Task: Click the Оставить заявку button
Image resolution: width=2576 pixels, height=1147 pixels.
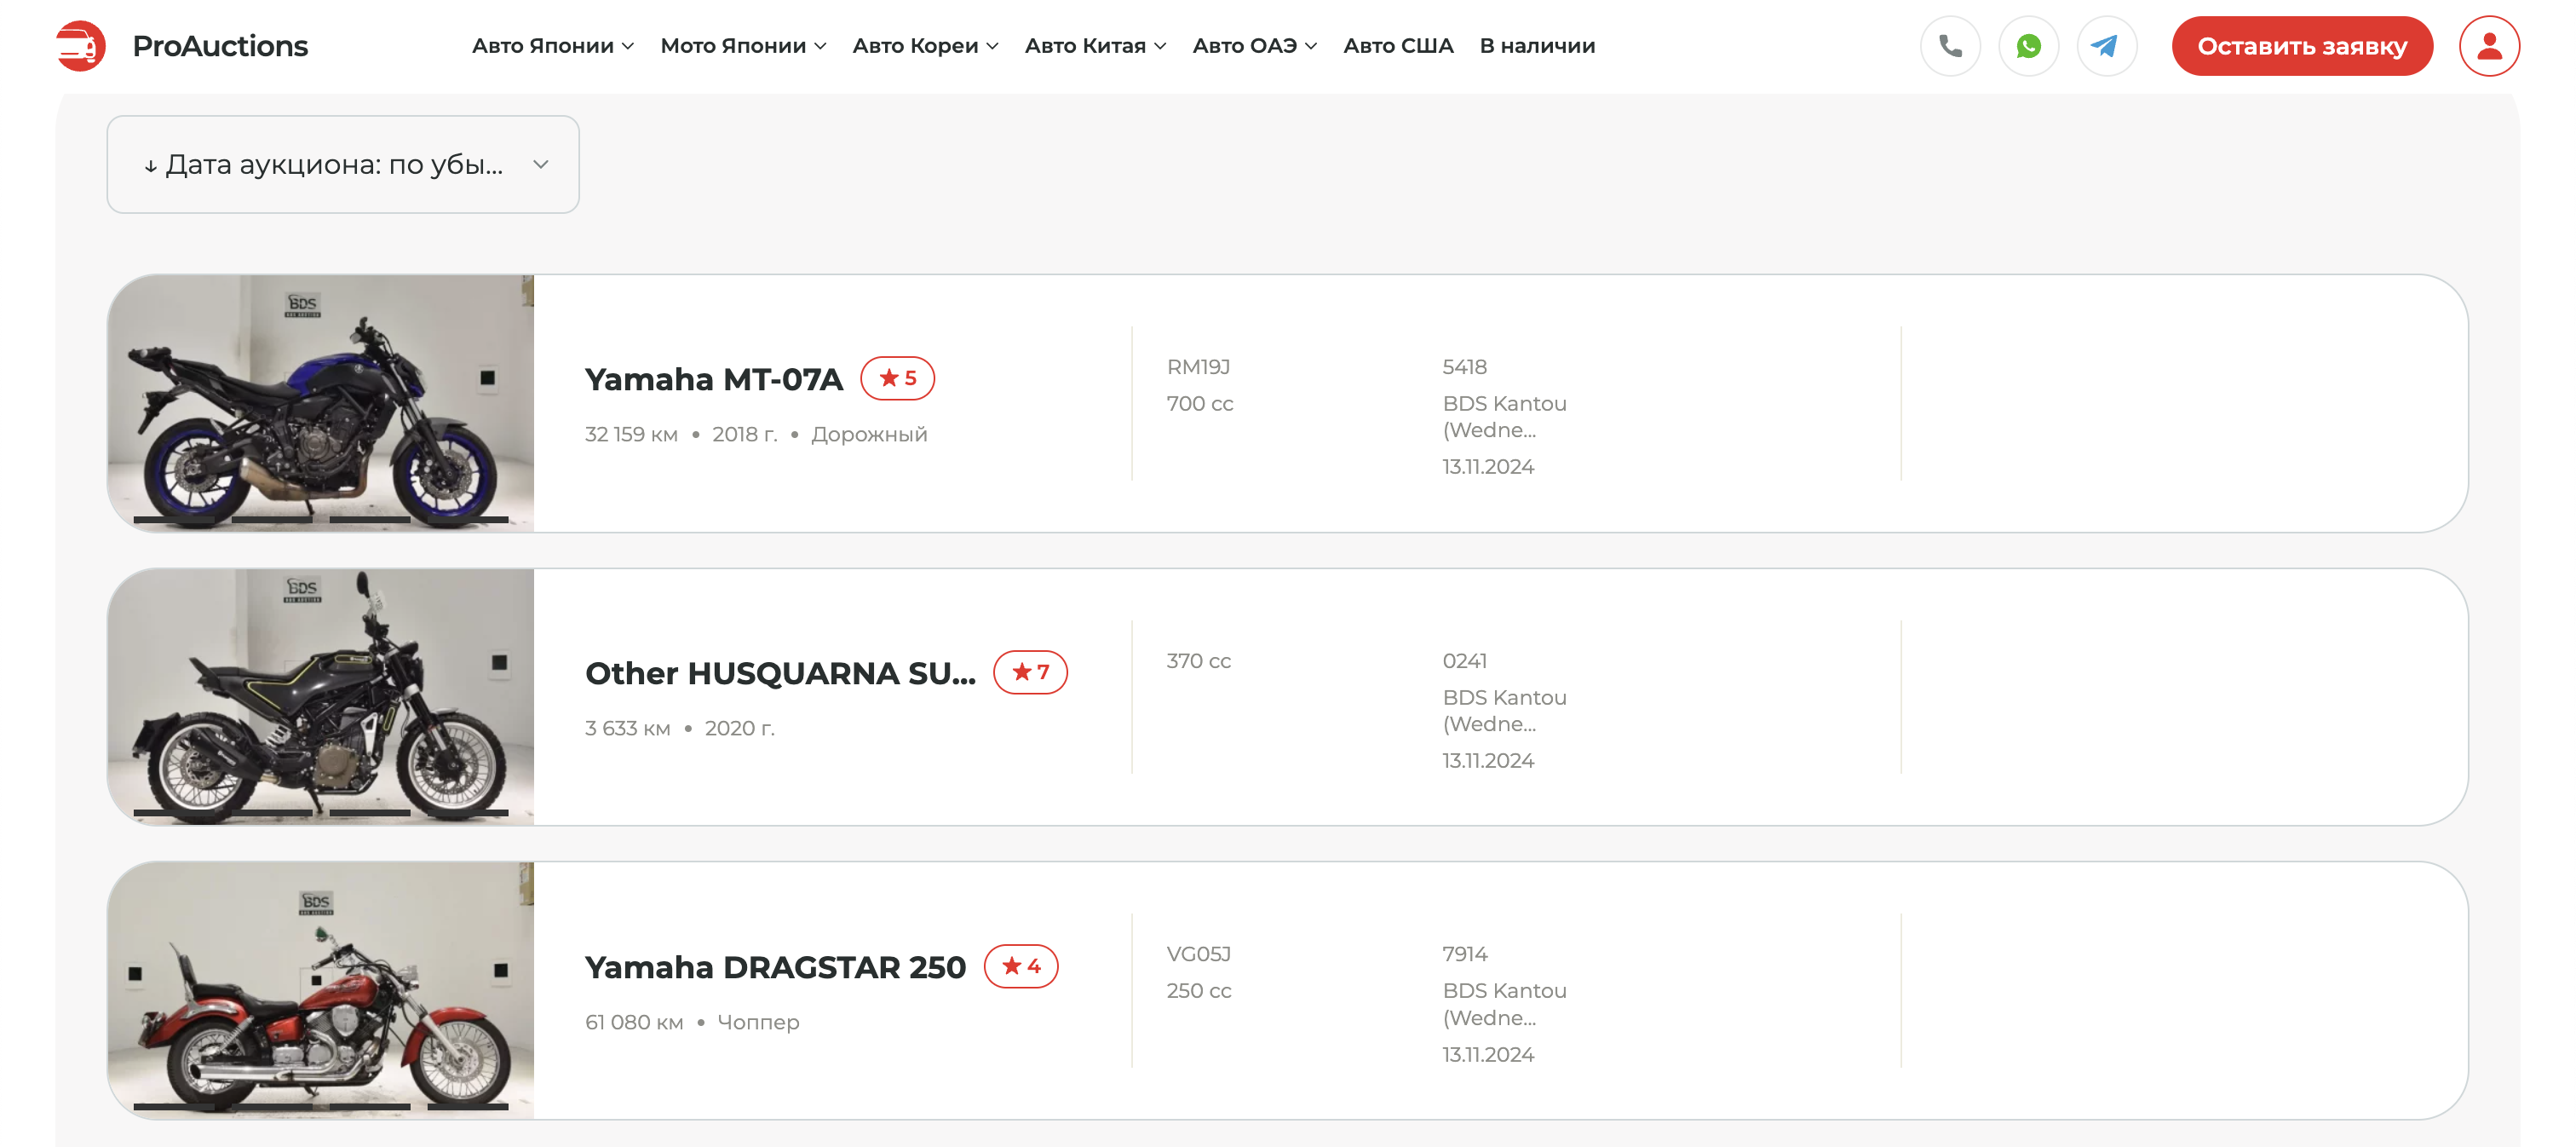Action: coord(2302,46)
